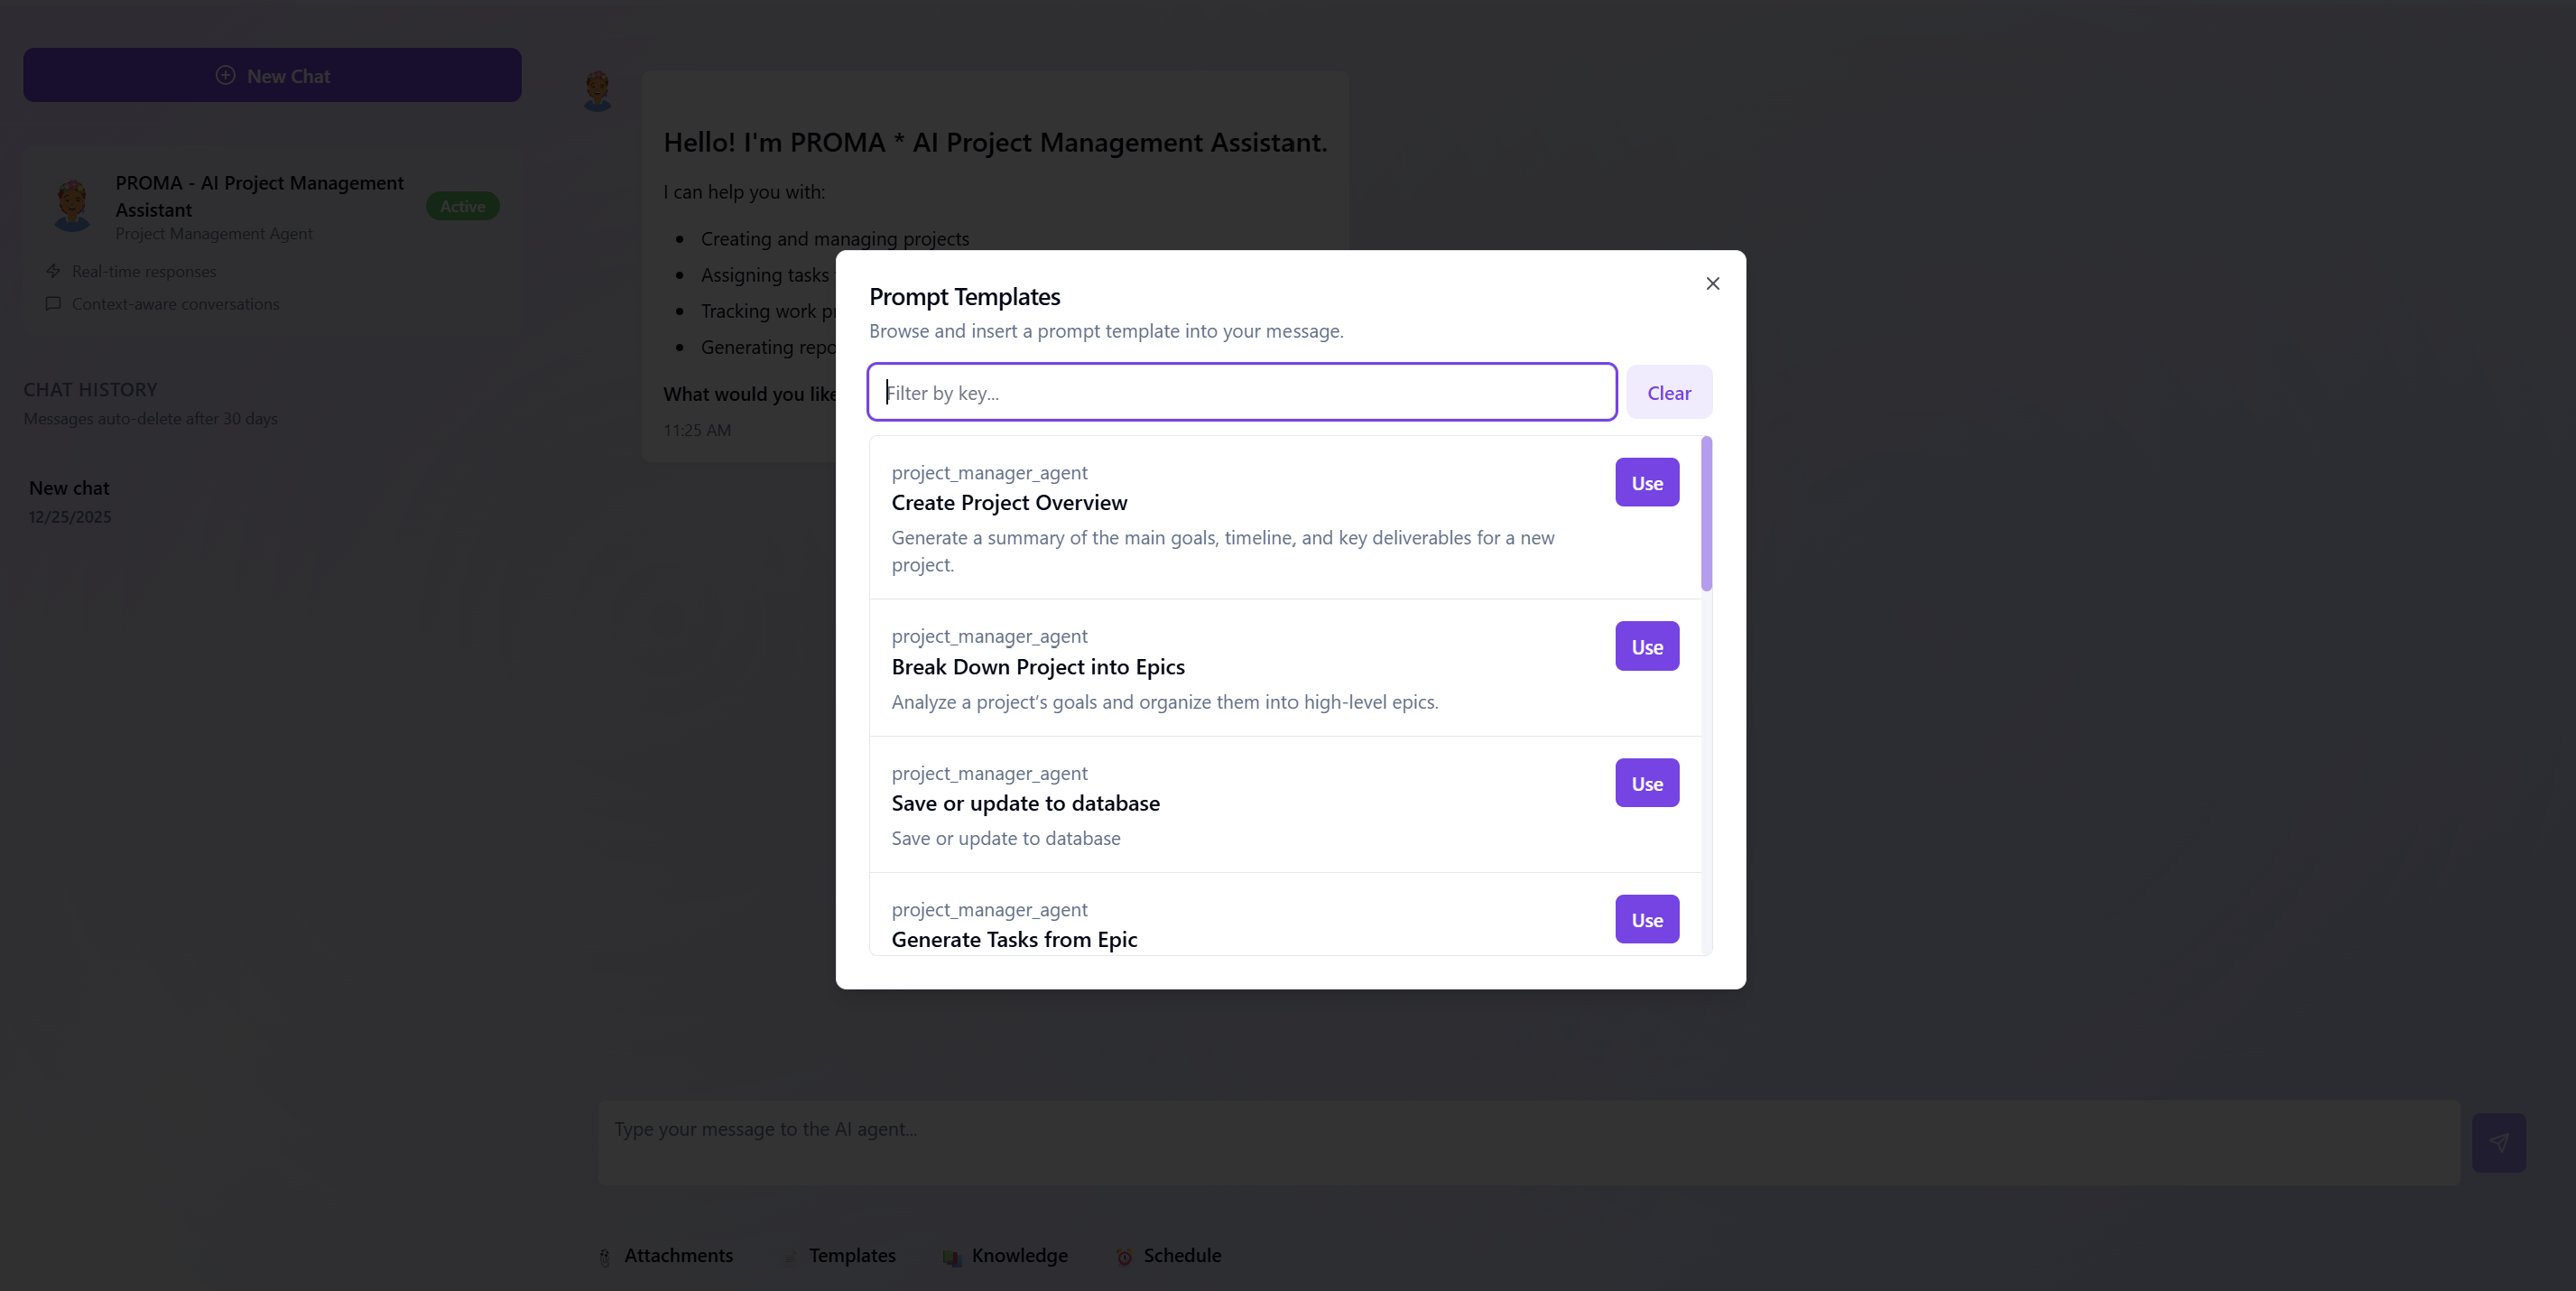
Task: Use the Create Project Overview template
Action: tap(1646, 483)
